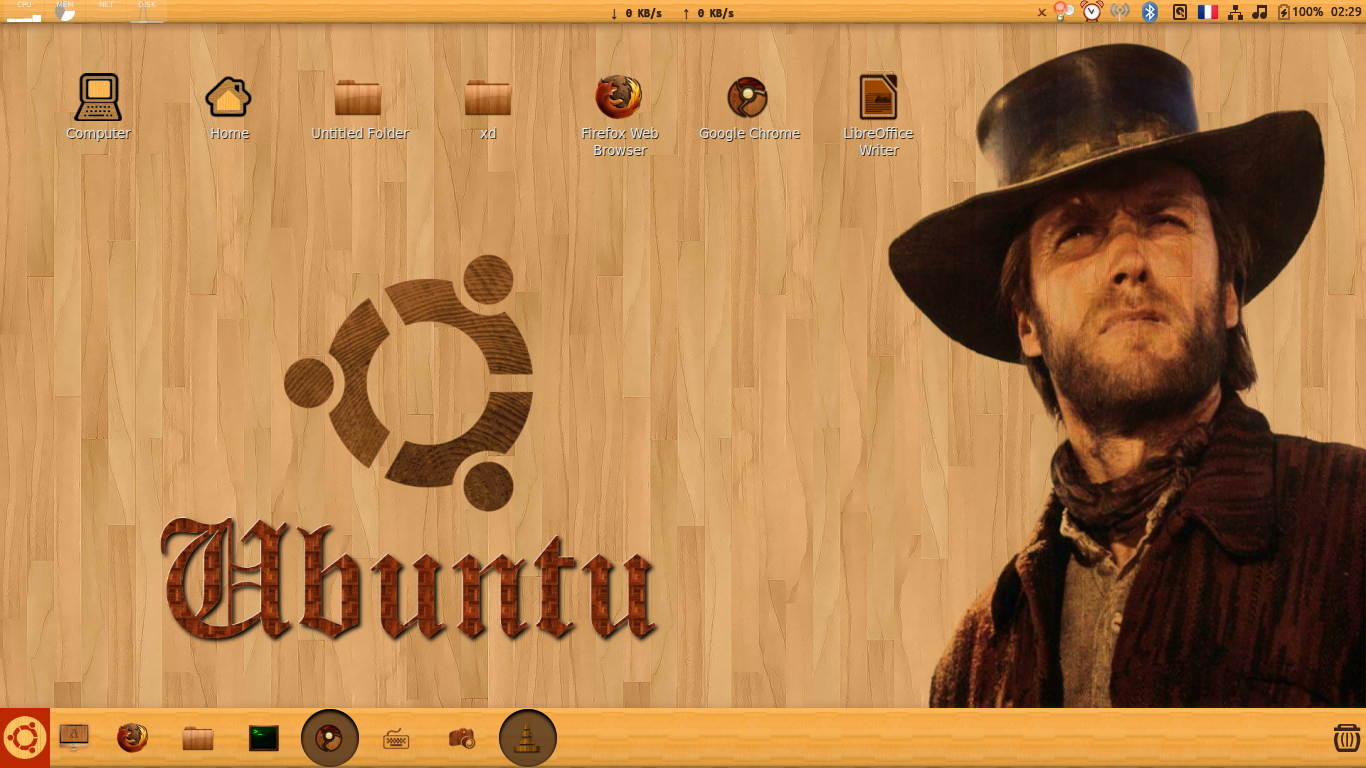Click the DISK activity indicator
This screenshot has height=768, width=1366.
[x=147, y=11]
